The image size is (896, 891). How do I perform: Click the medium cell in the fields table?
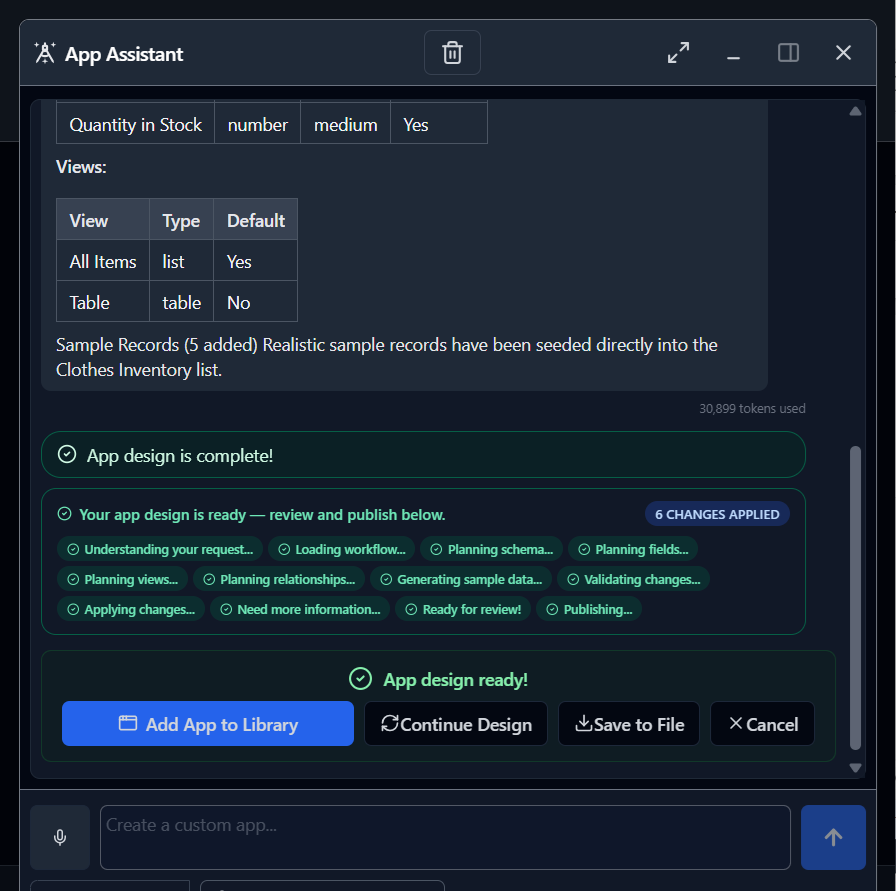point(346,124)
